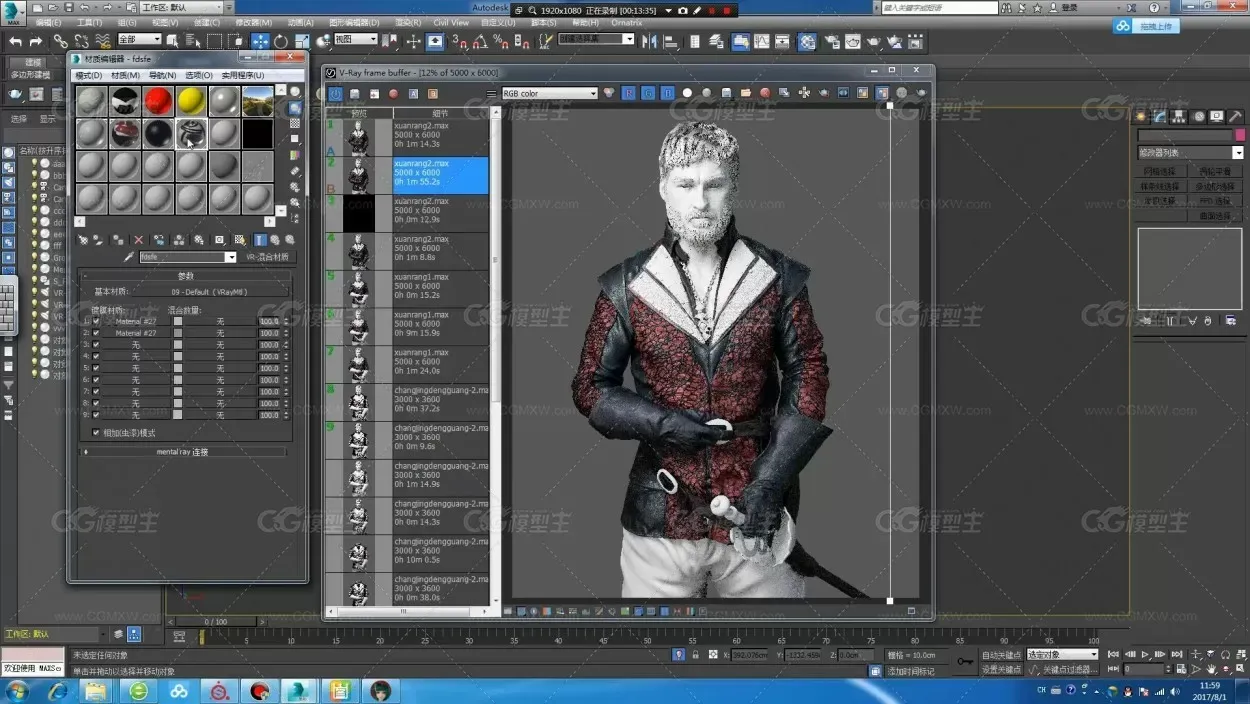1250x704 pixels.
Task: Toggle coat material 2 checkbox
Action: tap(96, 333)
